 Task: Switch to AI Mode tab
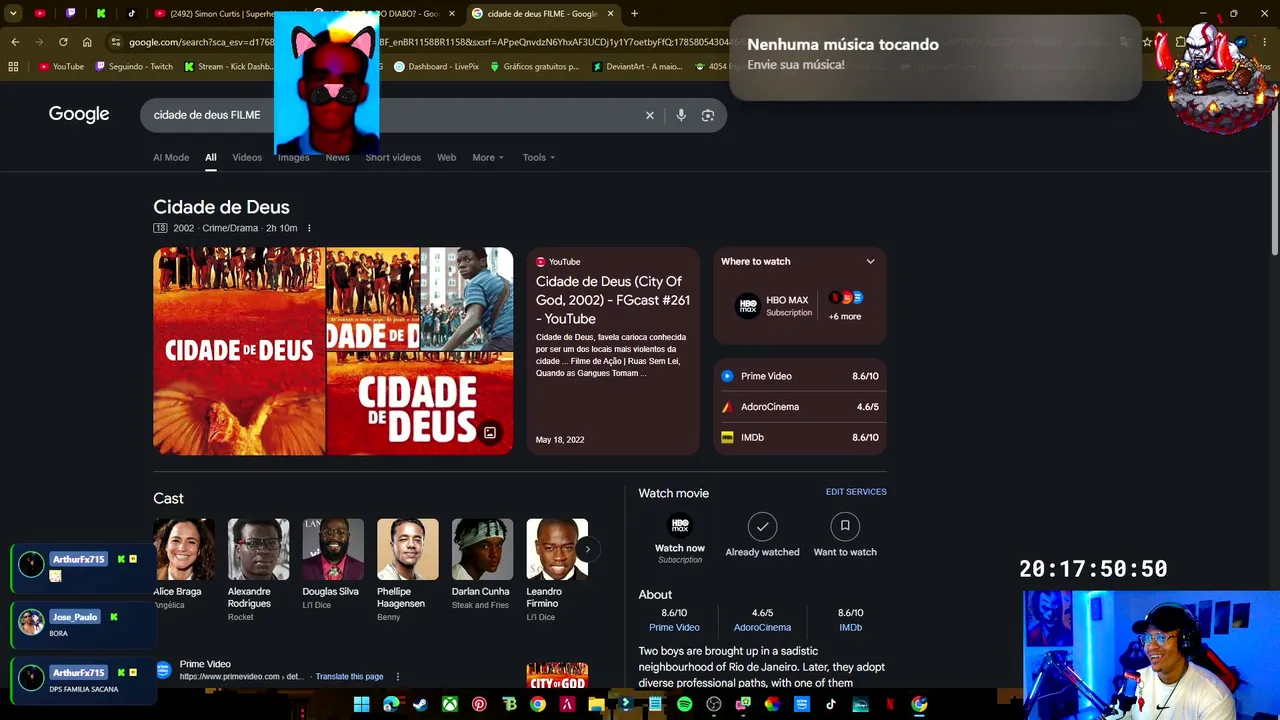(x=171, y=157)
